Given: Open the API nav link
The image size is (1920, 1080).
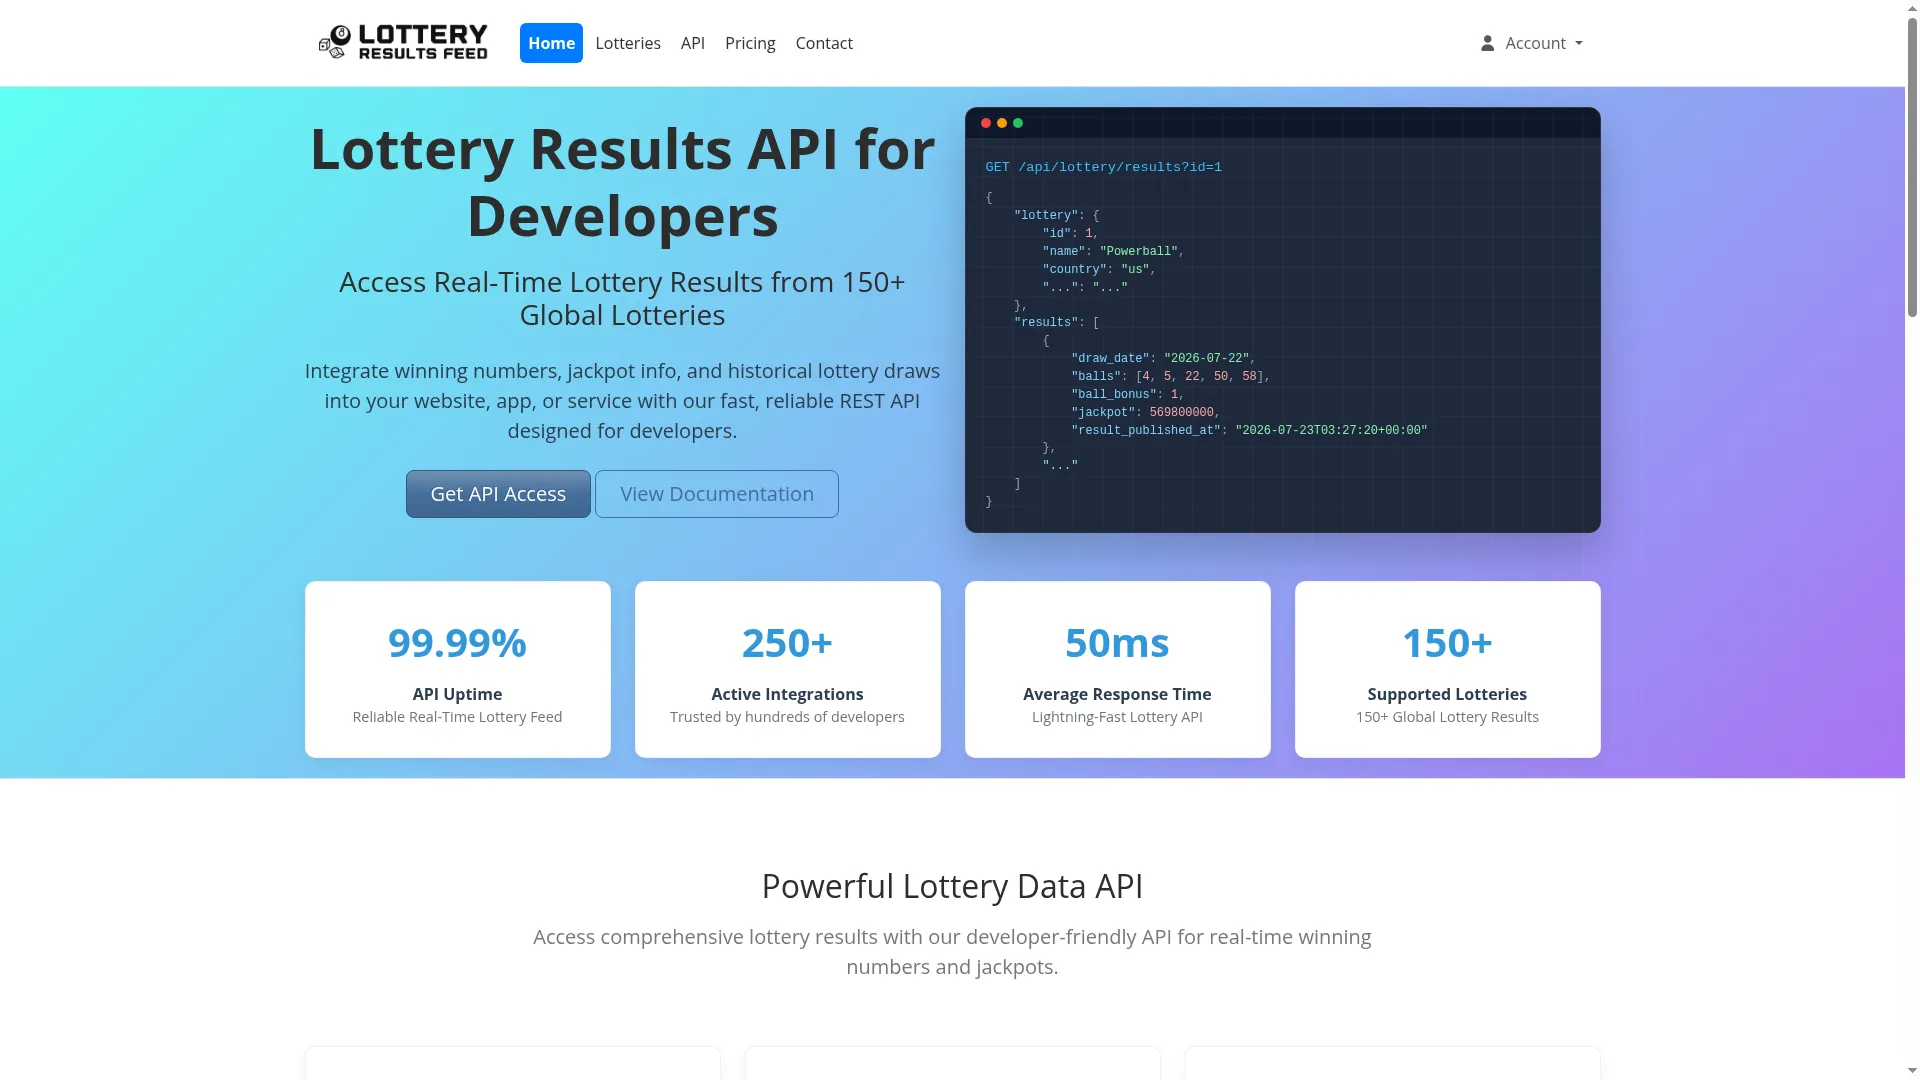Looking at the screenshot, I should click(x=693, y=43).
